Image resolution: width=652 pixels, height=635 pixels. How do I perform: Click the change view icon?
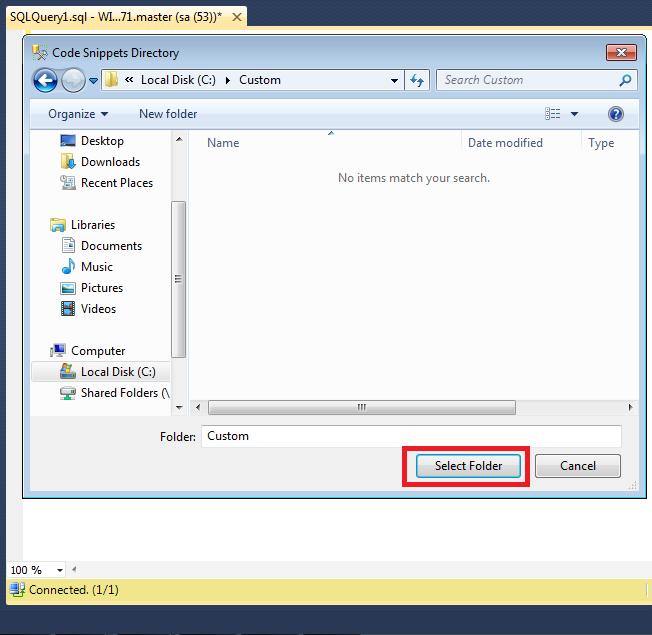(553, 114)
